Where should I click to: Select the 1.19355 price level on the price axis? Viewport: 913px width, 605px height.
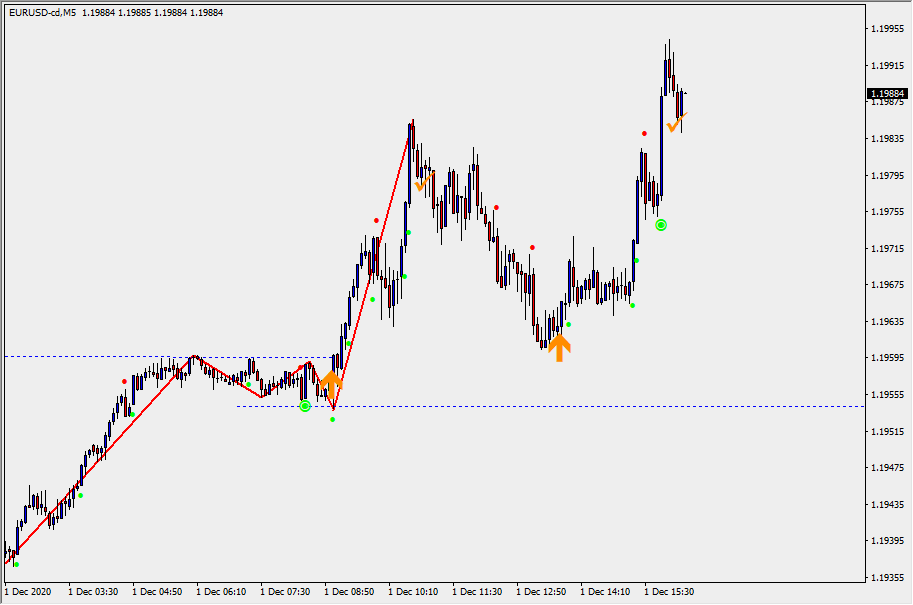[888, 577]
